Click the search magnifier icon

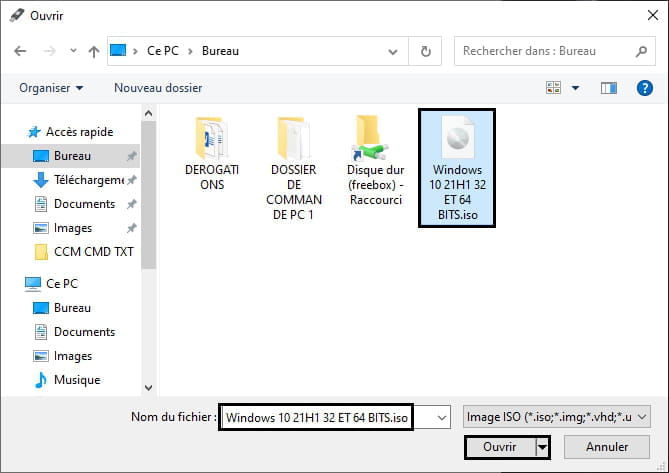click(x=641, y=51)
